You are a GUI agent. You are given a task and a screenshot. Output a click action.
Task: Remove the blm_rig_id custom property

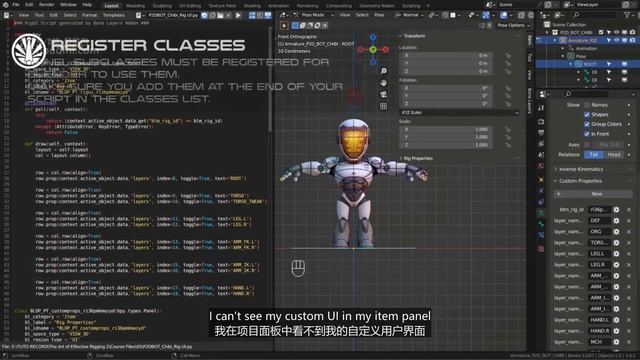629,209
